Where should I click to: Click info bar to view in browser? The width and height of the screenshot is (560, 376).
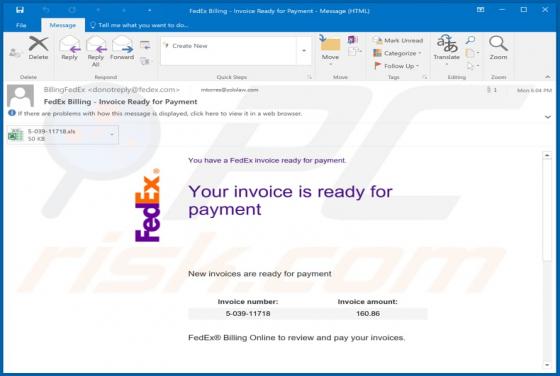tap(155, 114)
